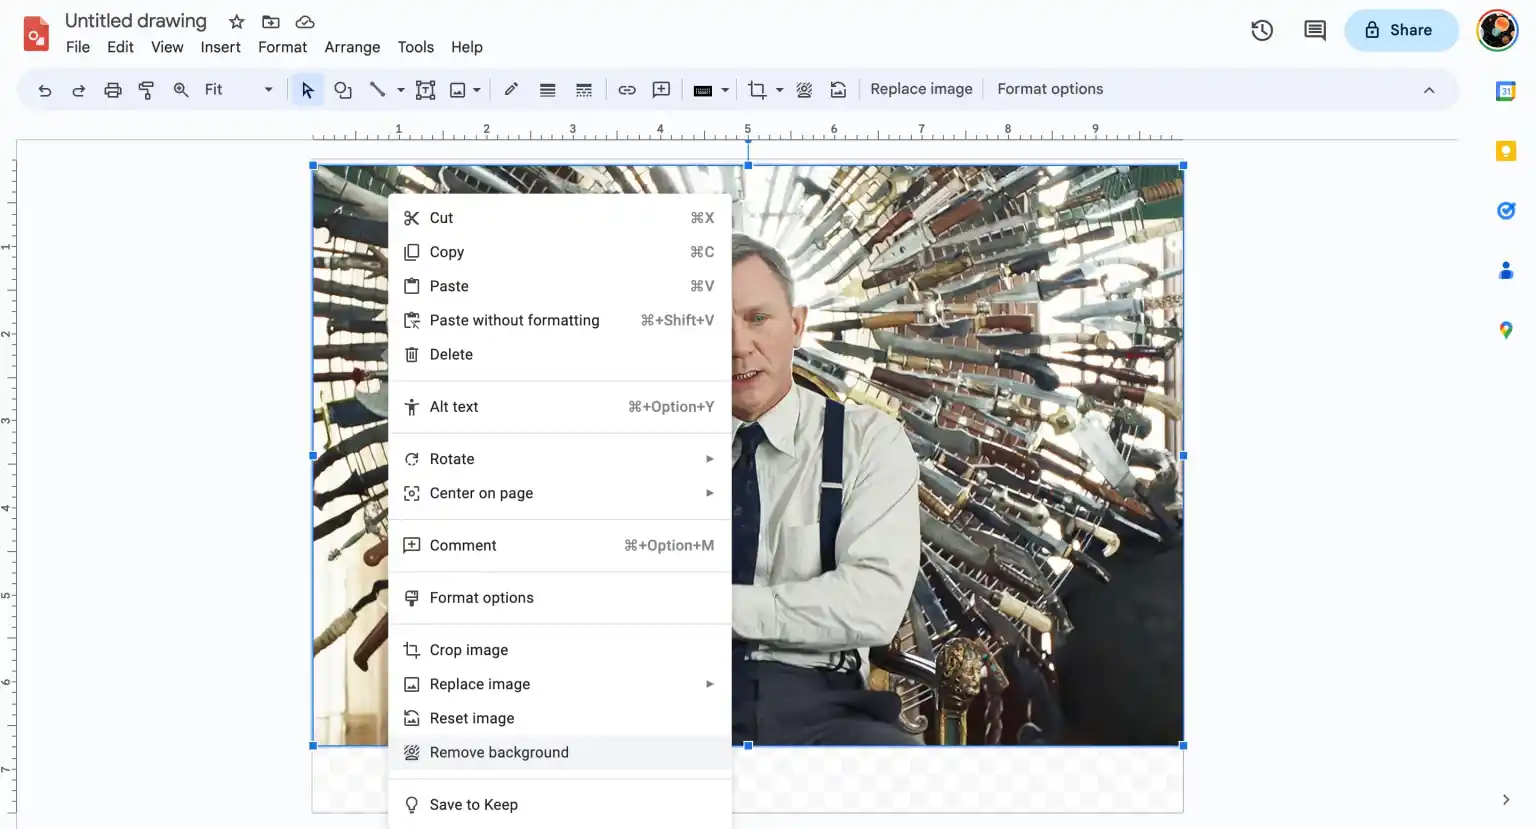The width and height of the screenshot is (1536, 829).
Task: Open version history clock icon
Action: pos(1262,30)
